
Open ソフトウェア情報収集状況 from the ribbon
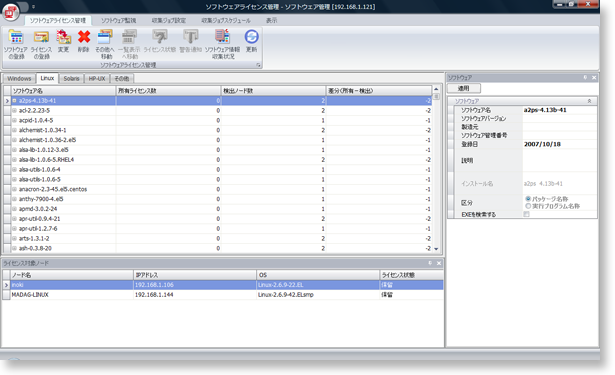pyautogui.click(x=222, y=44)
